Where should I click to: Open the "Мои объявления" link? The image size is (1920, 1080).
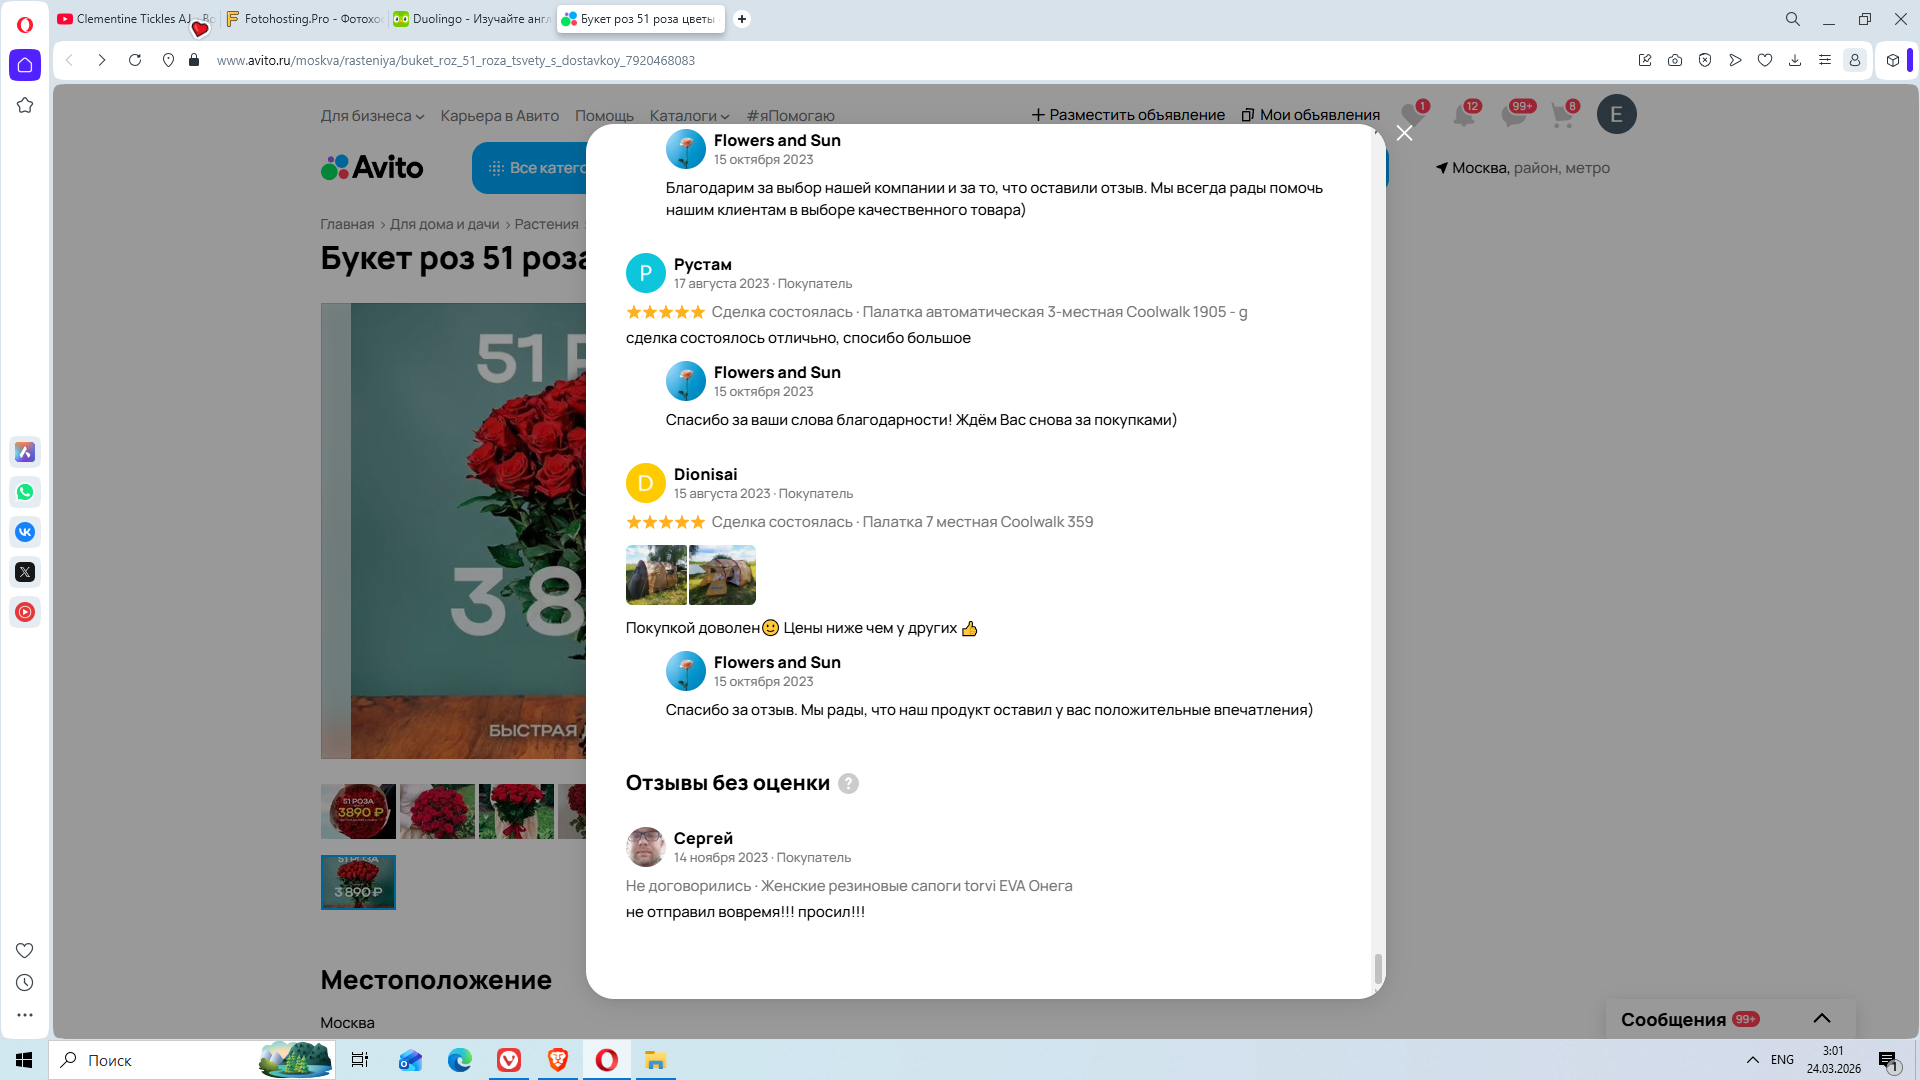click(1310, 115)
